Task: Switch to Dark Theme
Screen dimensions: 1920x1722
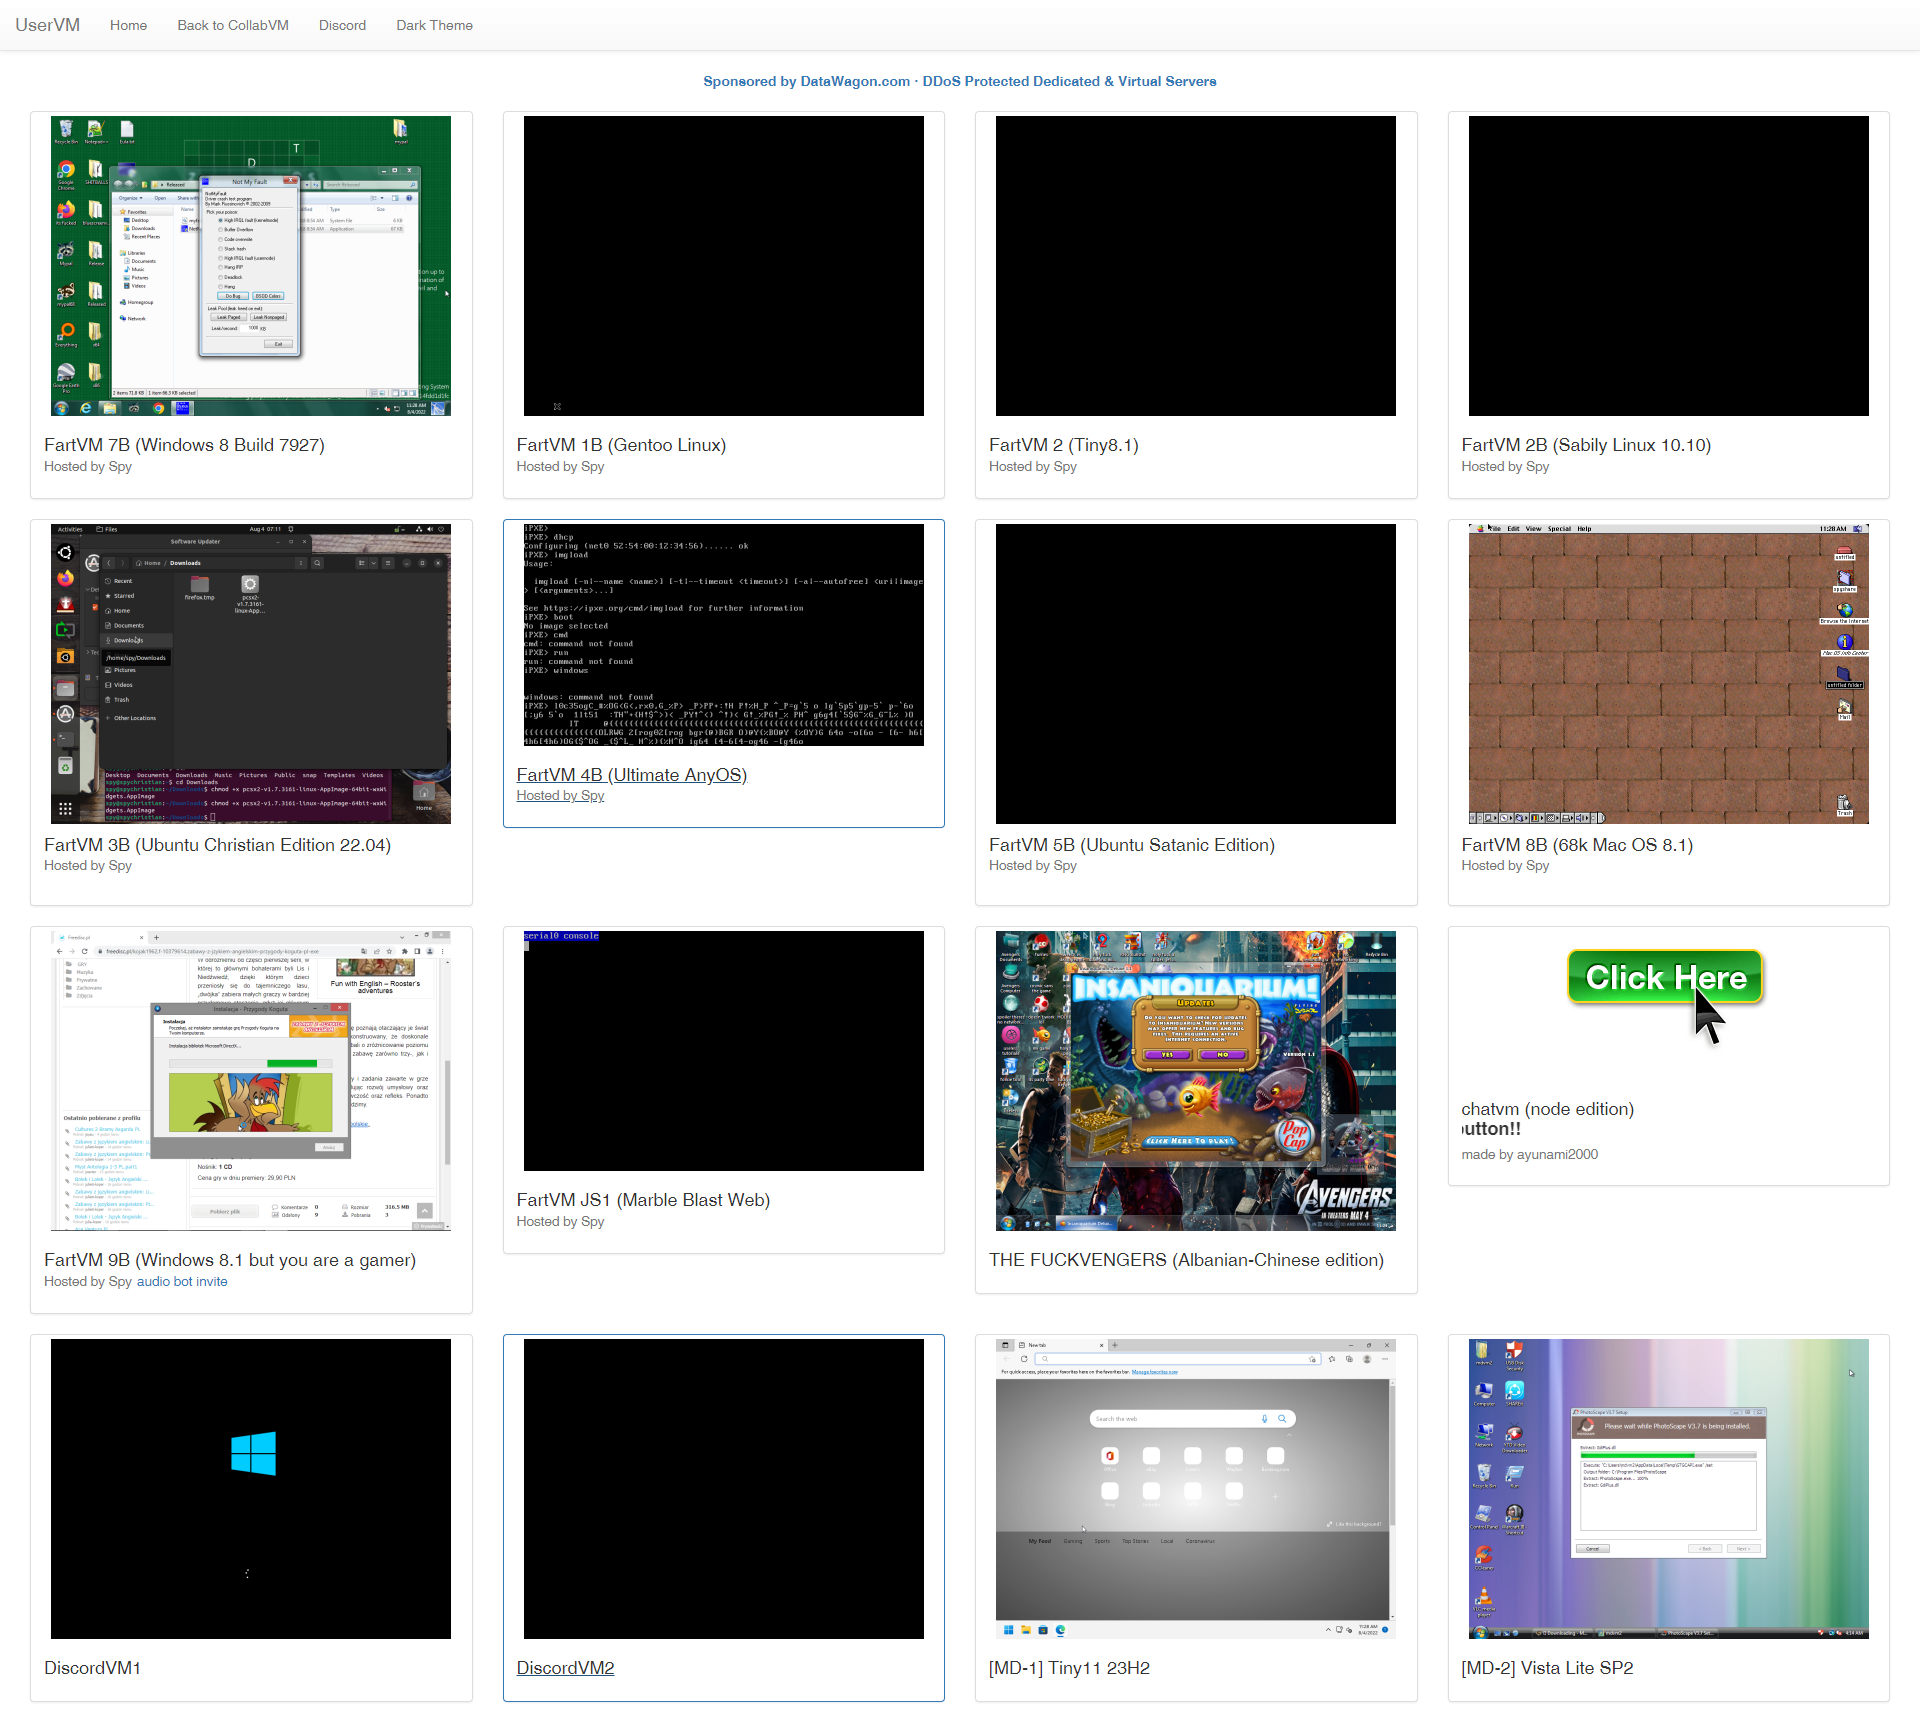Action: tap(434, 25)
